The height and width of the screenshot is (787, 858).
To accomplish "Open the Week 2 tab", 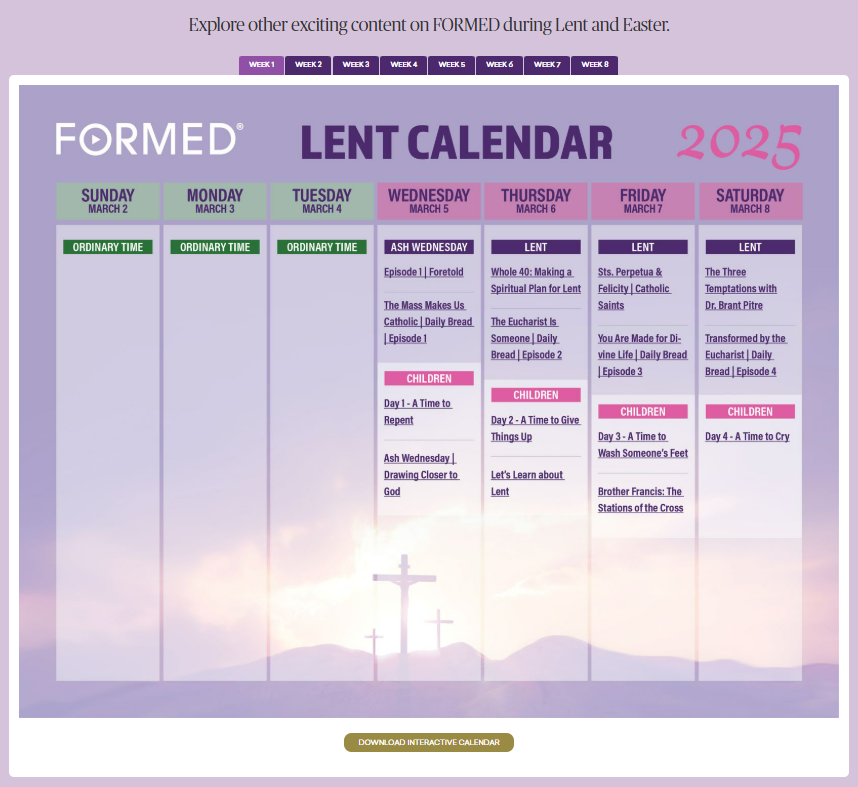I will pos(308,65).
